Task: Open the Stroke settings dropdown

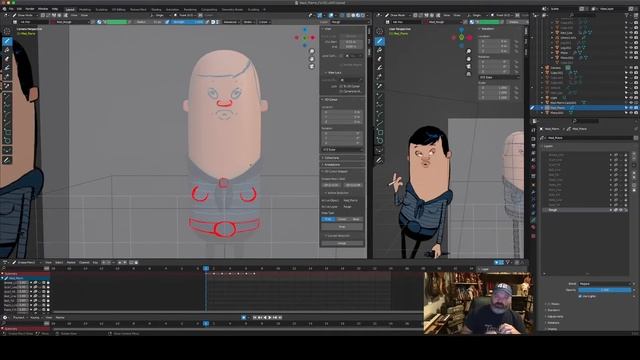Action: [249, 22]
